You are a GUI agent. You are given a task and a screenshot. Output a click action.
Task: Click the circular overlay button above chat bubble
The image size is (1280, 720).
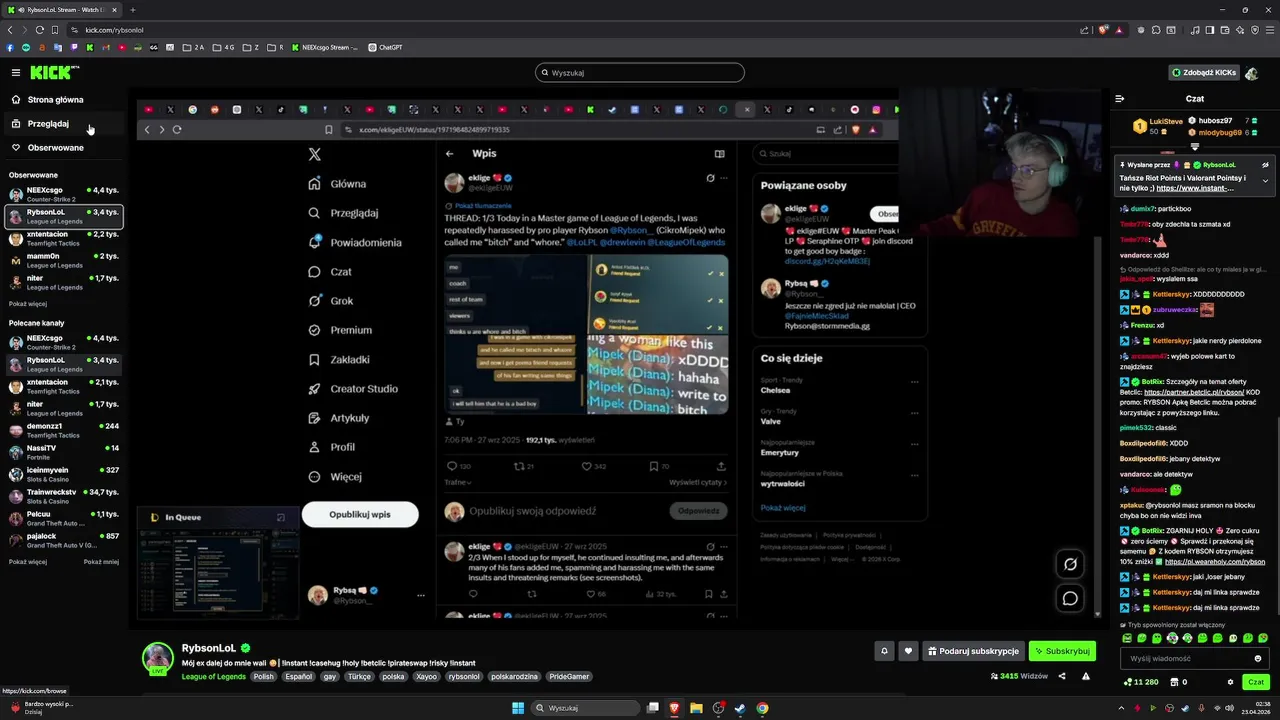tap(1070, 564)
